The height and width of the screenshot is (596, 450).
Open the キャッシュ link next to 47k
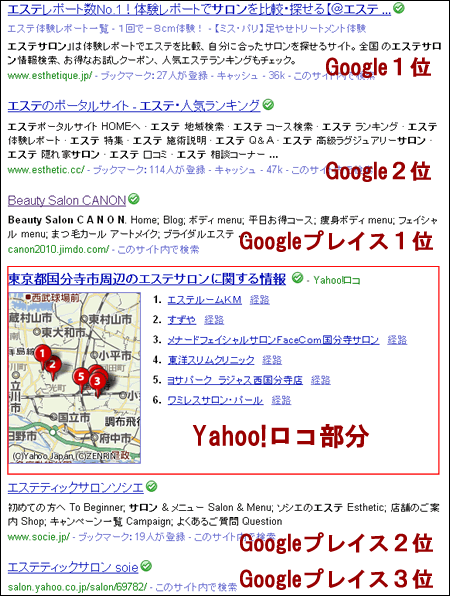tap(235, 170)
